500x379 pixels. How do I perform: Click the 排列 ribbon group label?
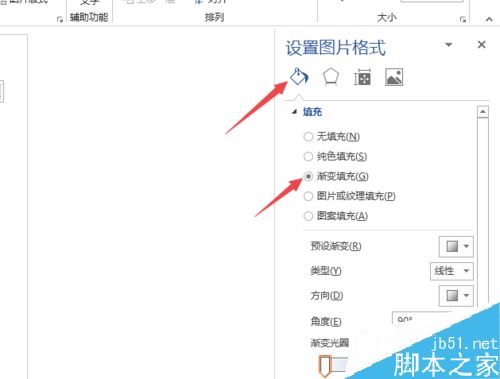pos(214,17)
